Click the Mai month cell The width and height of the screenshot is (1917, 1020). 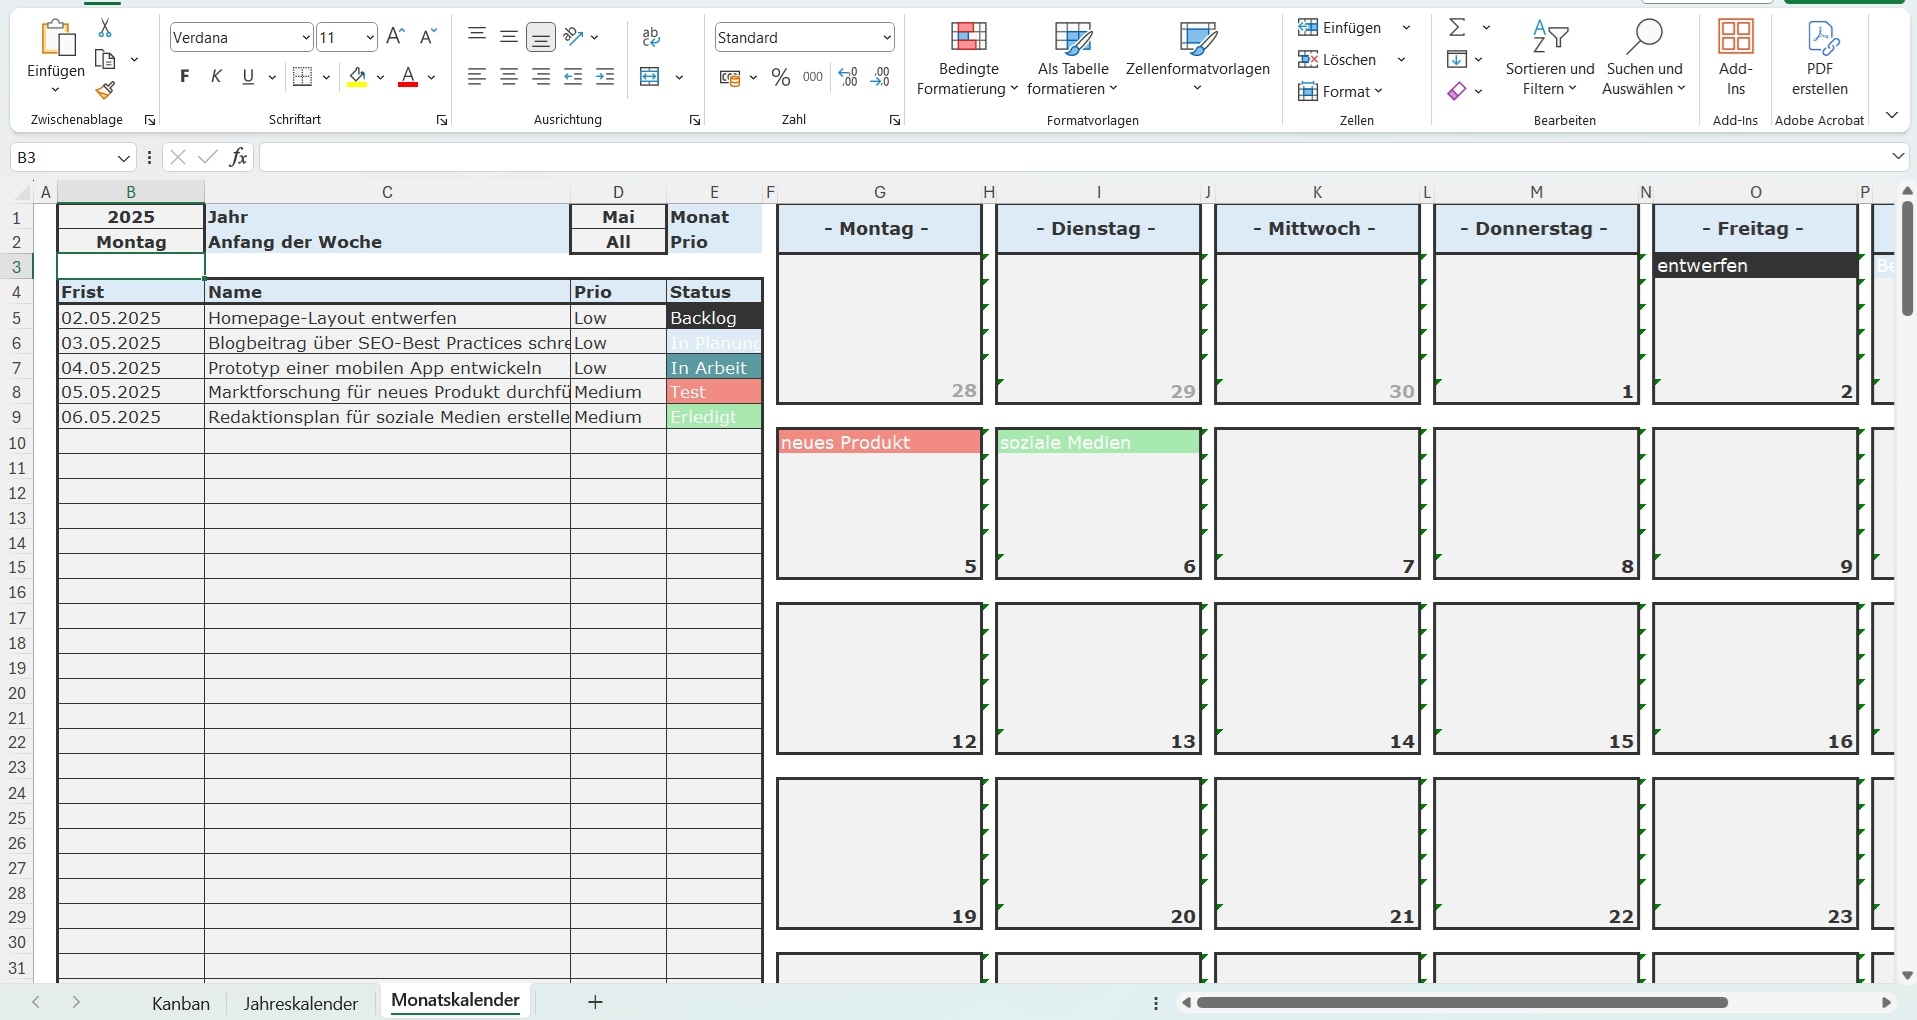click(618, 217)
